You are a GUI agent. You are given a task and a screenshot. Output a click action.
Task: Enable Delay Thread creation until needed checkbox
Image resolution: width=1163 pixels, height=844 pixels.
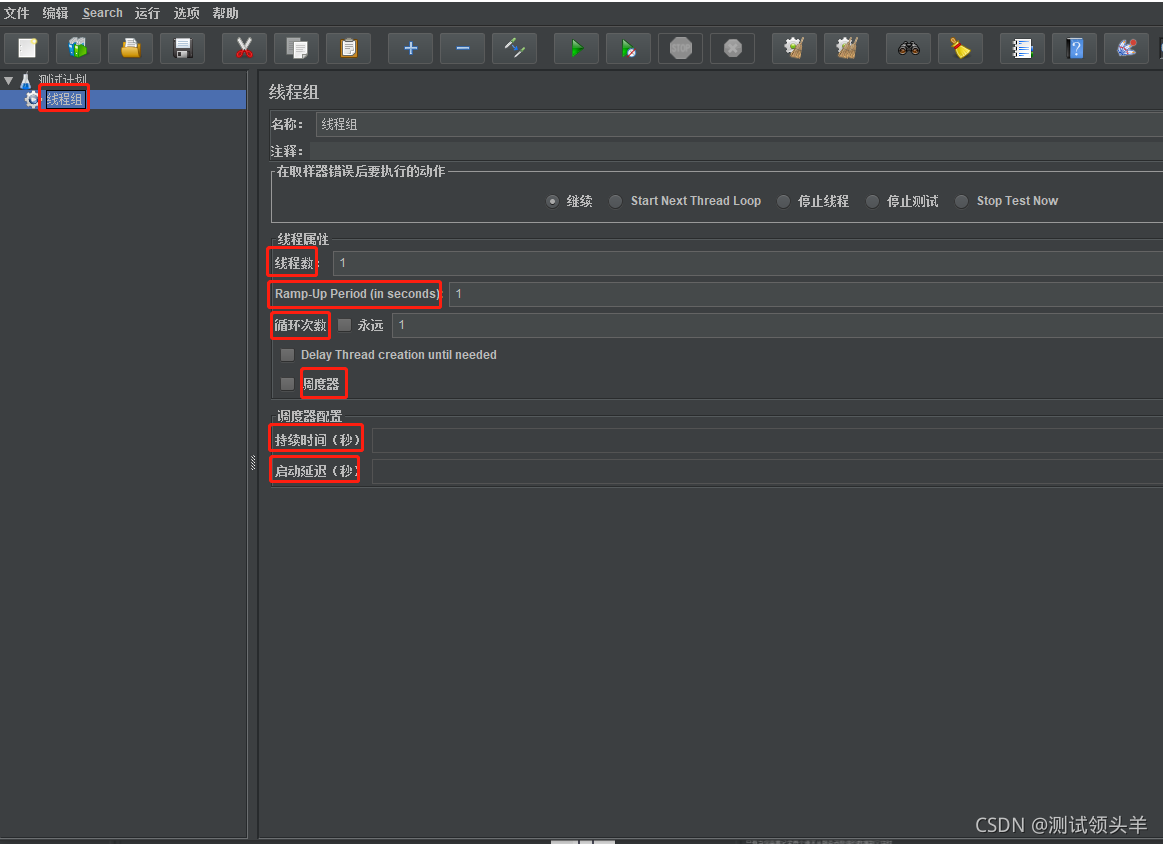(x=287, y=355)
